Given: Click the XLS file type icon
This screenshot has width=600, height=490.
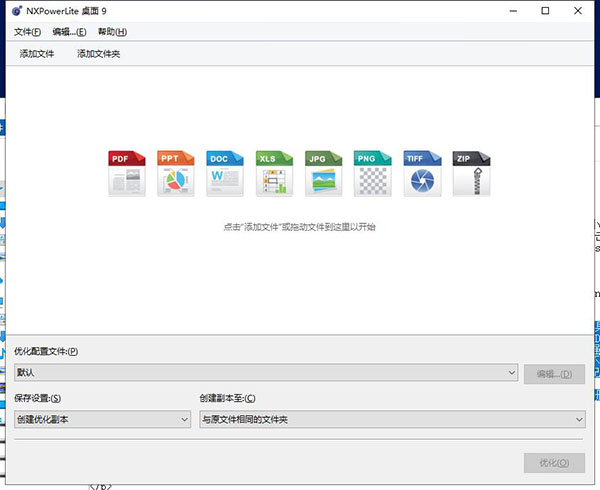Looking at the screenshot, I should (x=273, y=173).
